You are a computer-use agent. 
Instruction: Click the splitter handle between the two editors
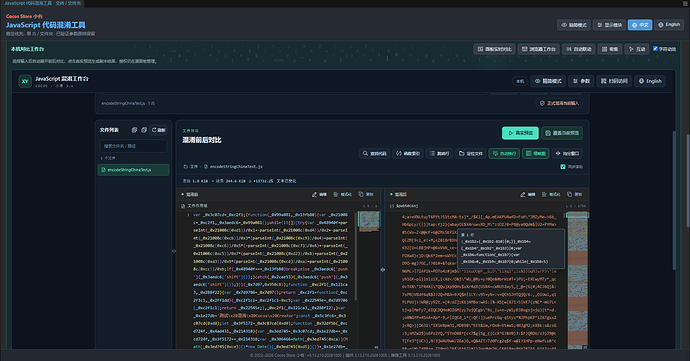(382, 269)
